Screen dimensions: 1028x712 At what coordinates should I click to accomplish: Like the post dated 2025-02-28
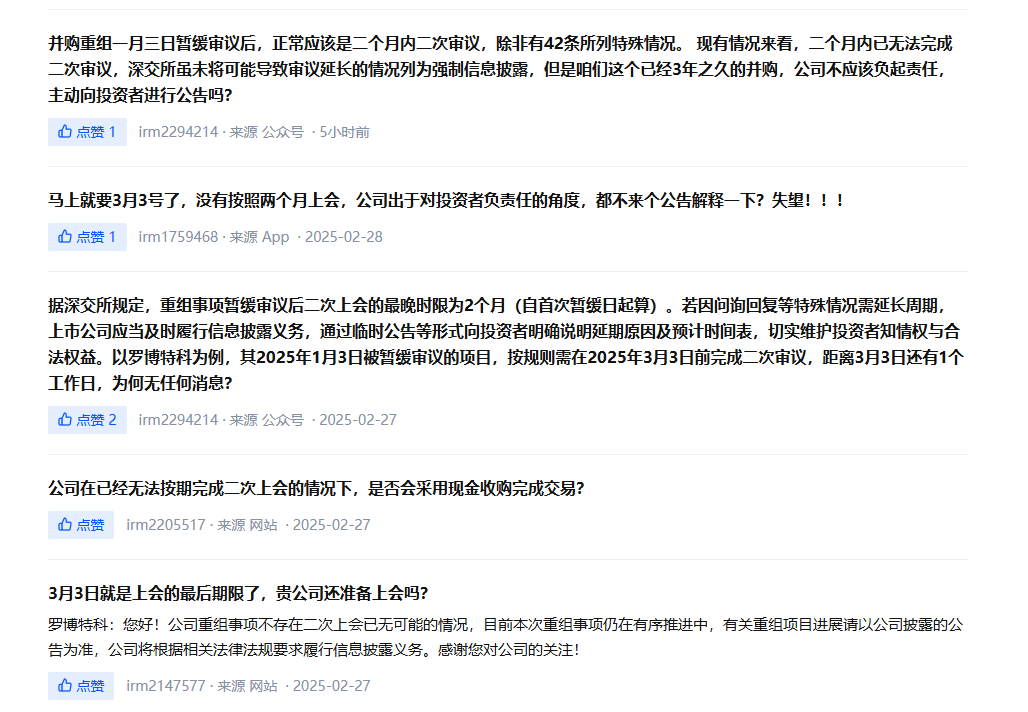[x=86, y=237]
